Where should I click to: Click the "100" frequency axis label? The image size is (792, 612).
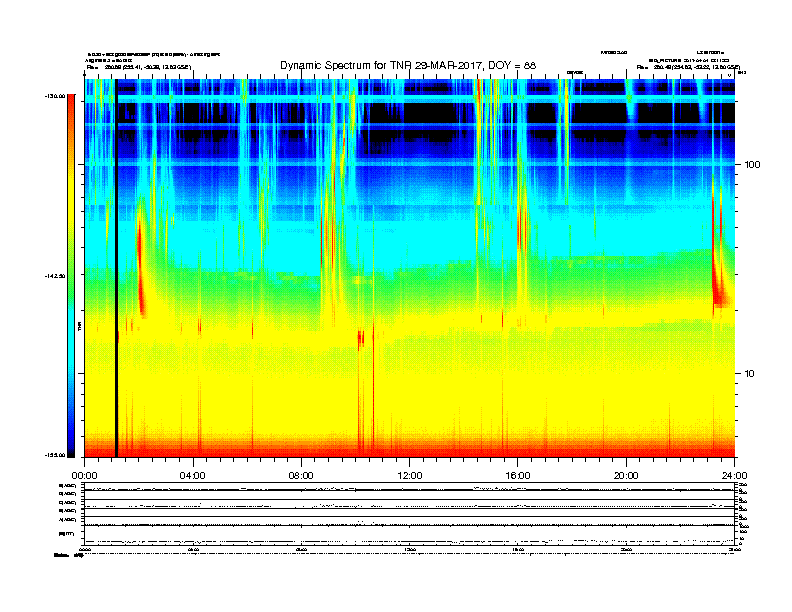click(x=752, y=165)
